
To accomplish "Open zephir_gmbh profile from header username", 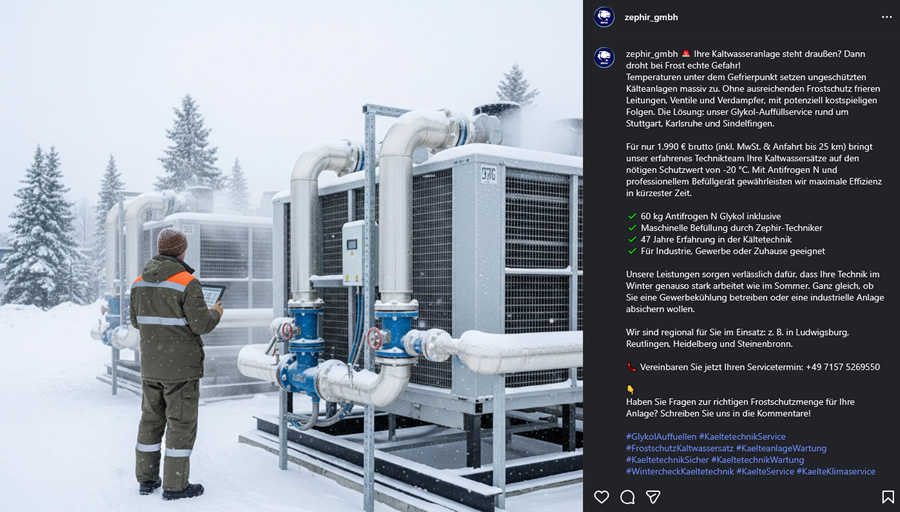I will (652, 17).
